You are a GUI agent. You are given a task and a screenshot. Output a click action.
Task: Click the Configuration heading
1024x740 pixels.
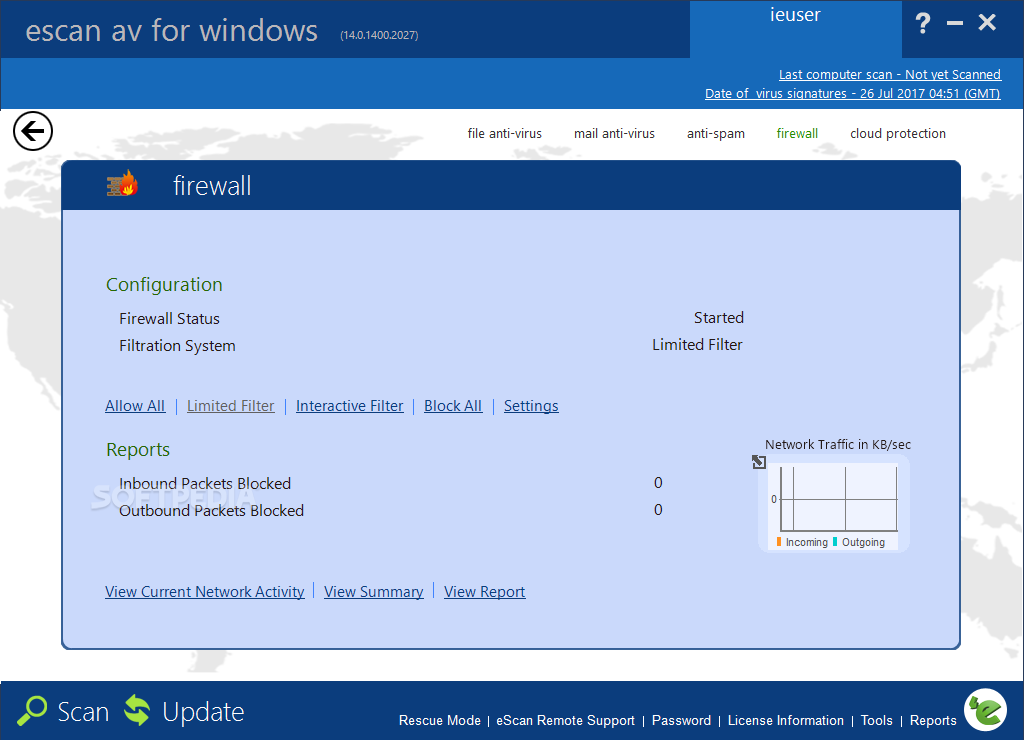click(164, 285)
